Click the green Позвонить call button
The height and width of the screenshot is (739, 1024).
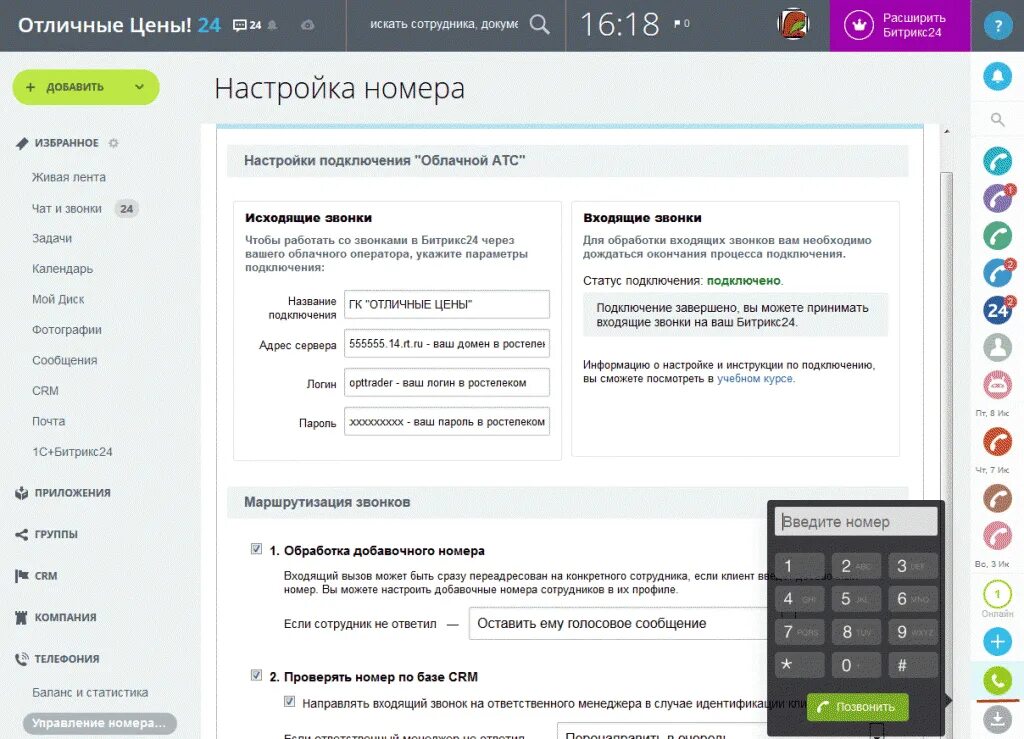tap(857, 707)
